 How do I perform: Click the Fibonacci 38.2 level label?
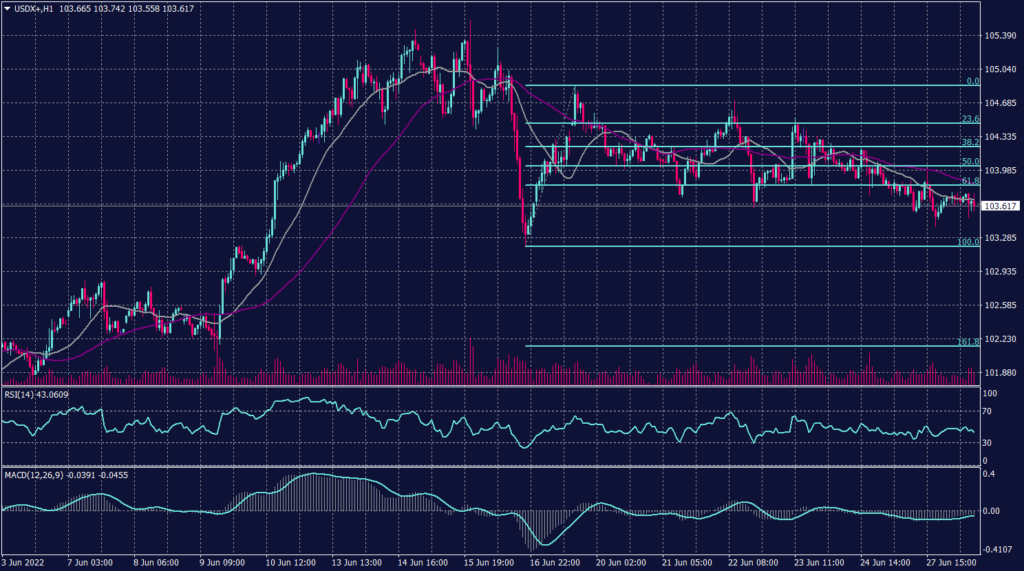pos(969,143)
